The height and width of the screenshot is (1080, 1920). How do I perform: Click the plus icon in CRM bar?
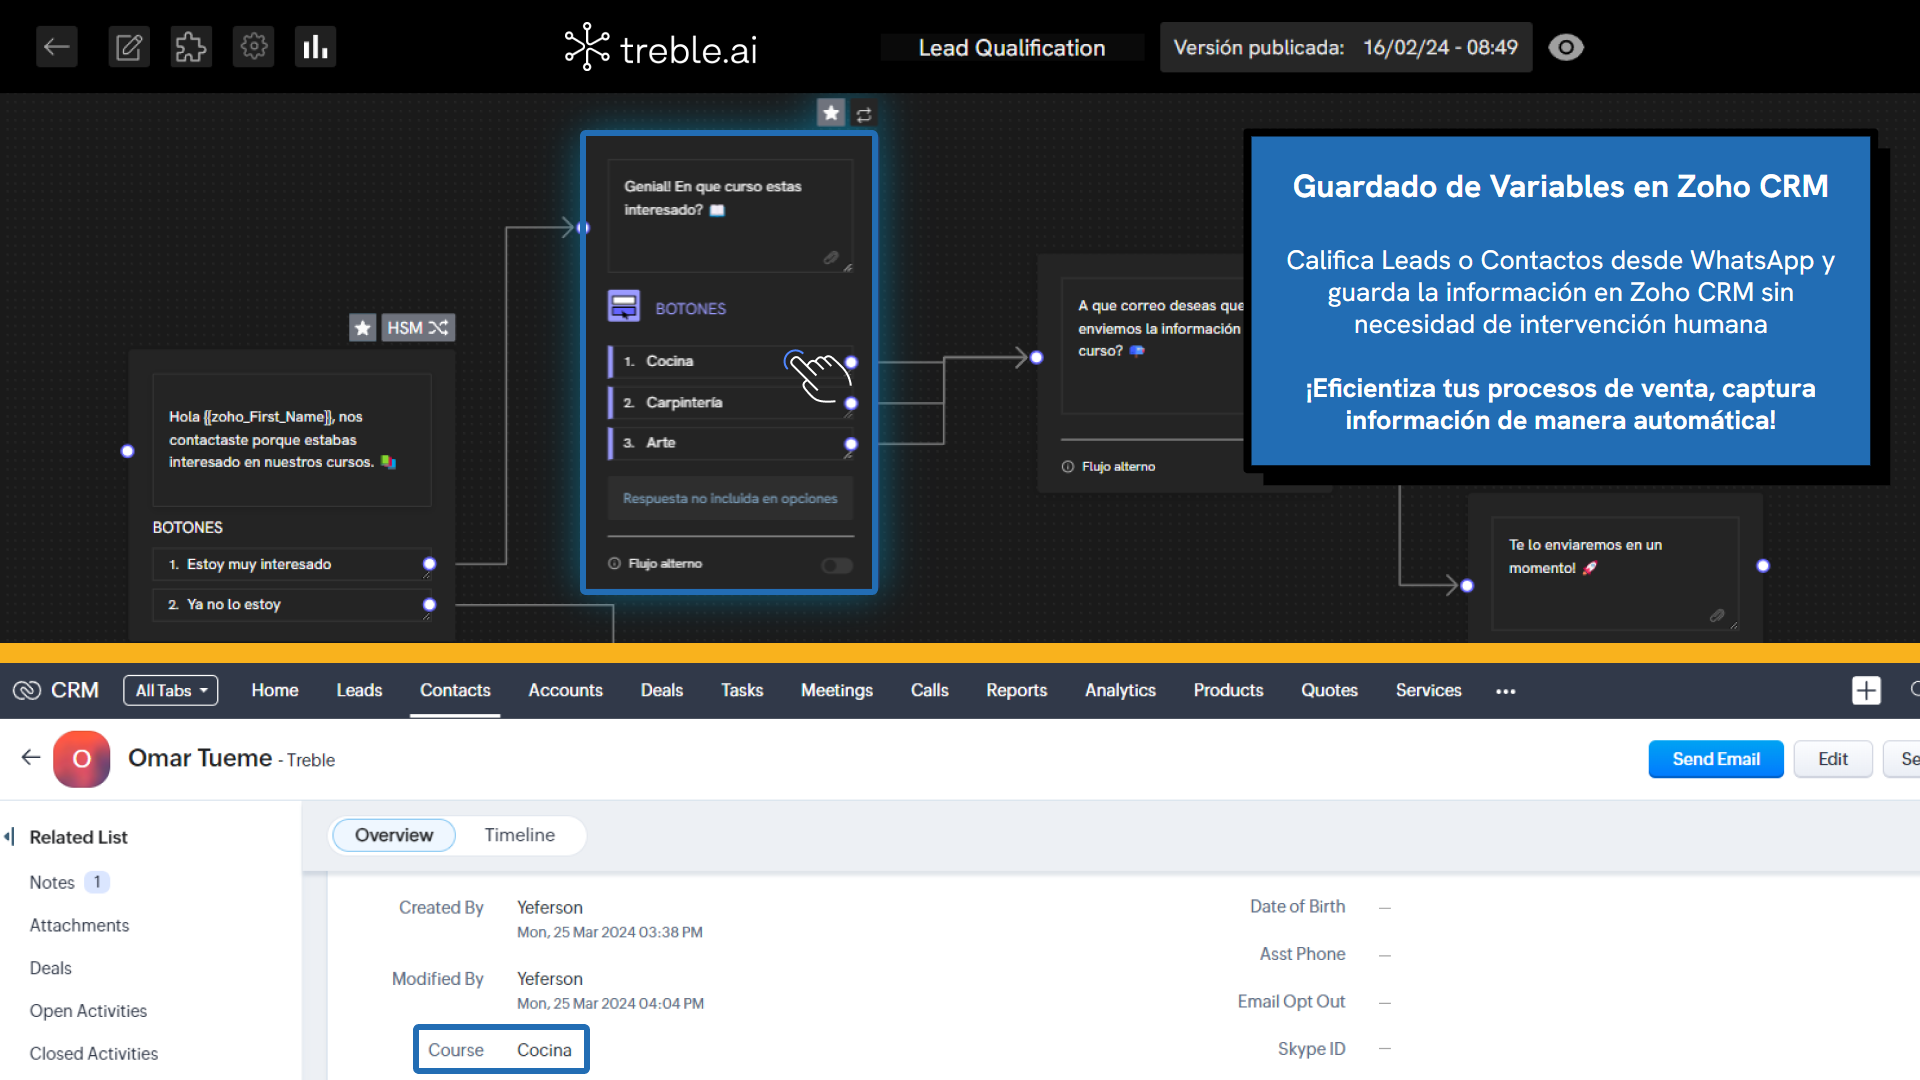[x=1866, y=691]
